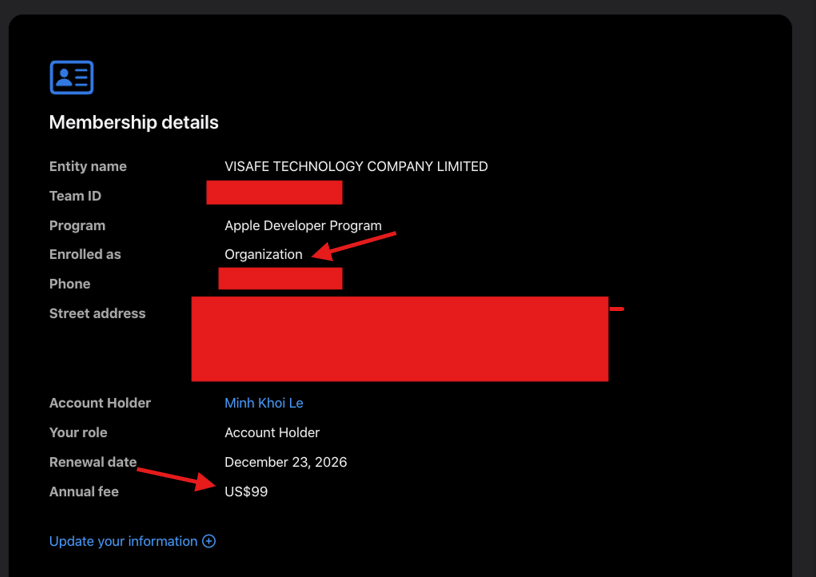Click the membership ID card icon
This screenshot has width=816, height=577.
click(71, 77)
